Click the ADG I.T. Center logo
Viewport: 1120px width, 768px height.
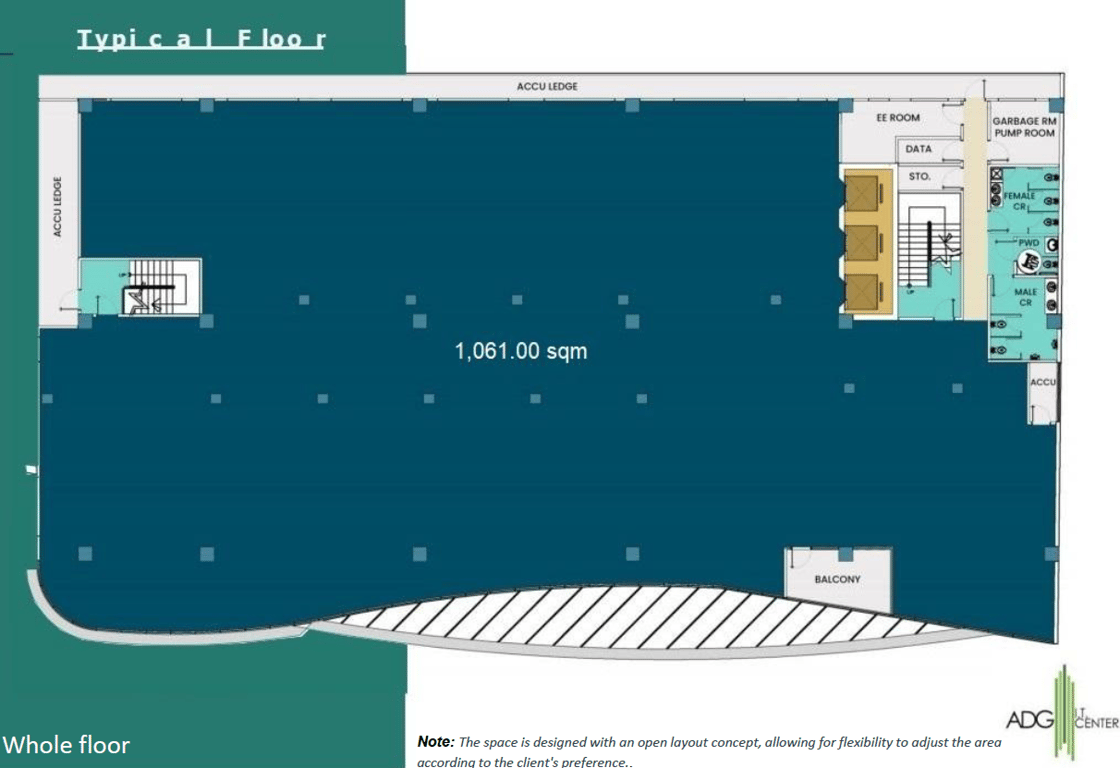(1062, 714)
